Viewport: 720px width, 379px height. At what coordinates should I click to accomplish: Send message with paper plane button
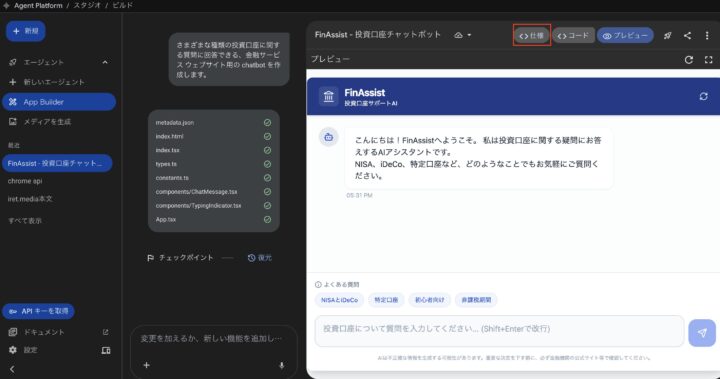point(702,333)
